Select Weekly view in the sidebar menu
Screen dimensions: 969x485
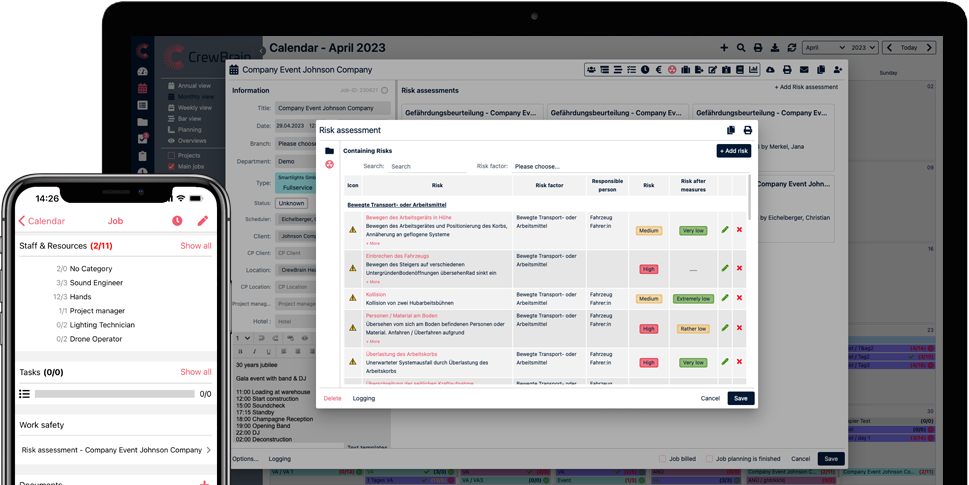pyautogui.click(x=194, y=107)
